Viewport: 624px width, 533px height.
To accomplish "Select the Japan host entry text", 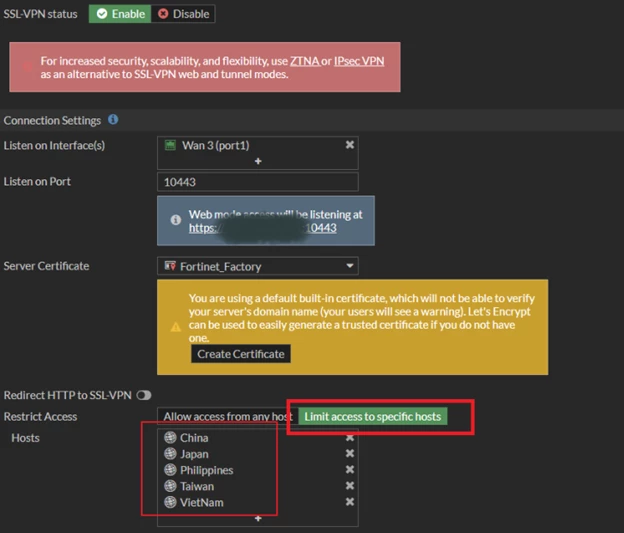I will click(194, 454).
